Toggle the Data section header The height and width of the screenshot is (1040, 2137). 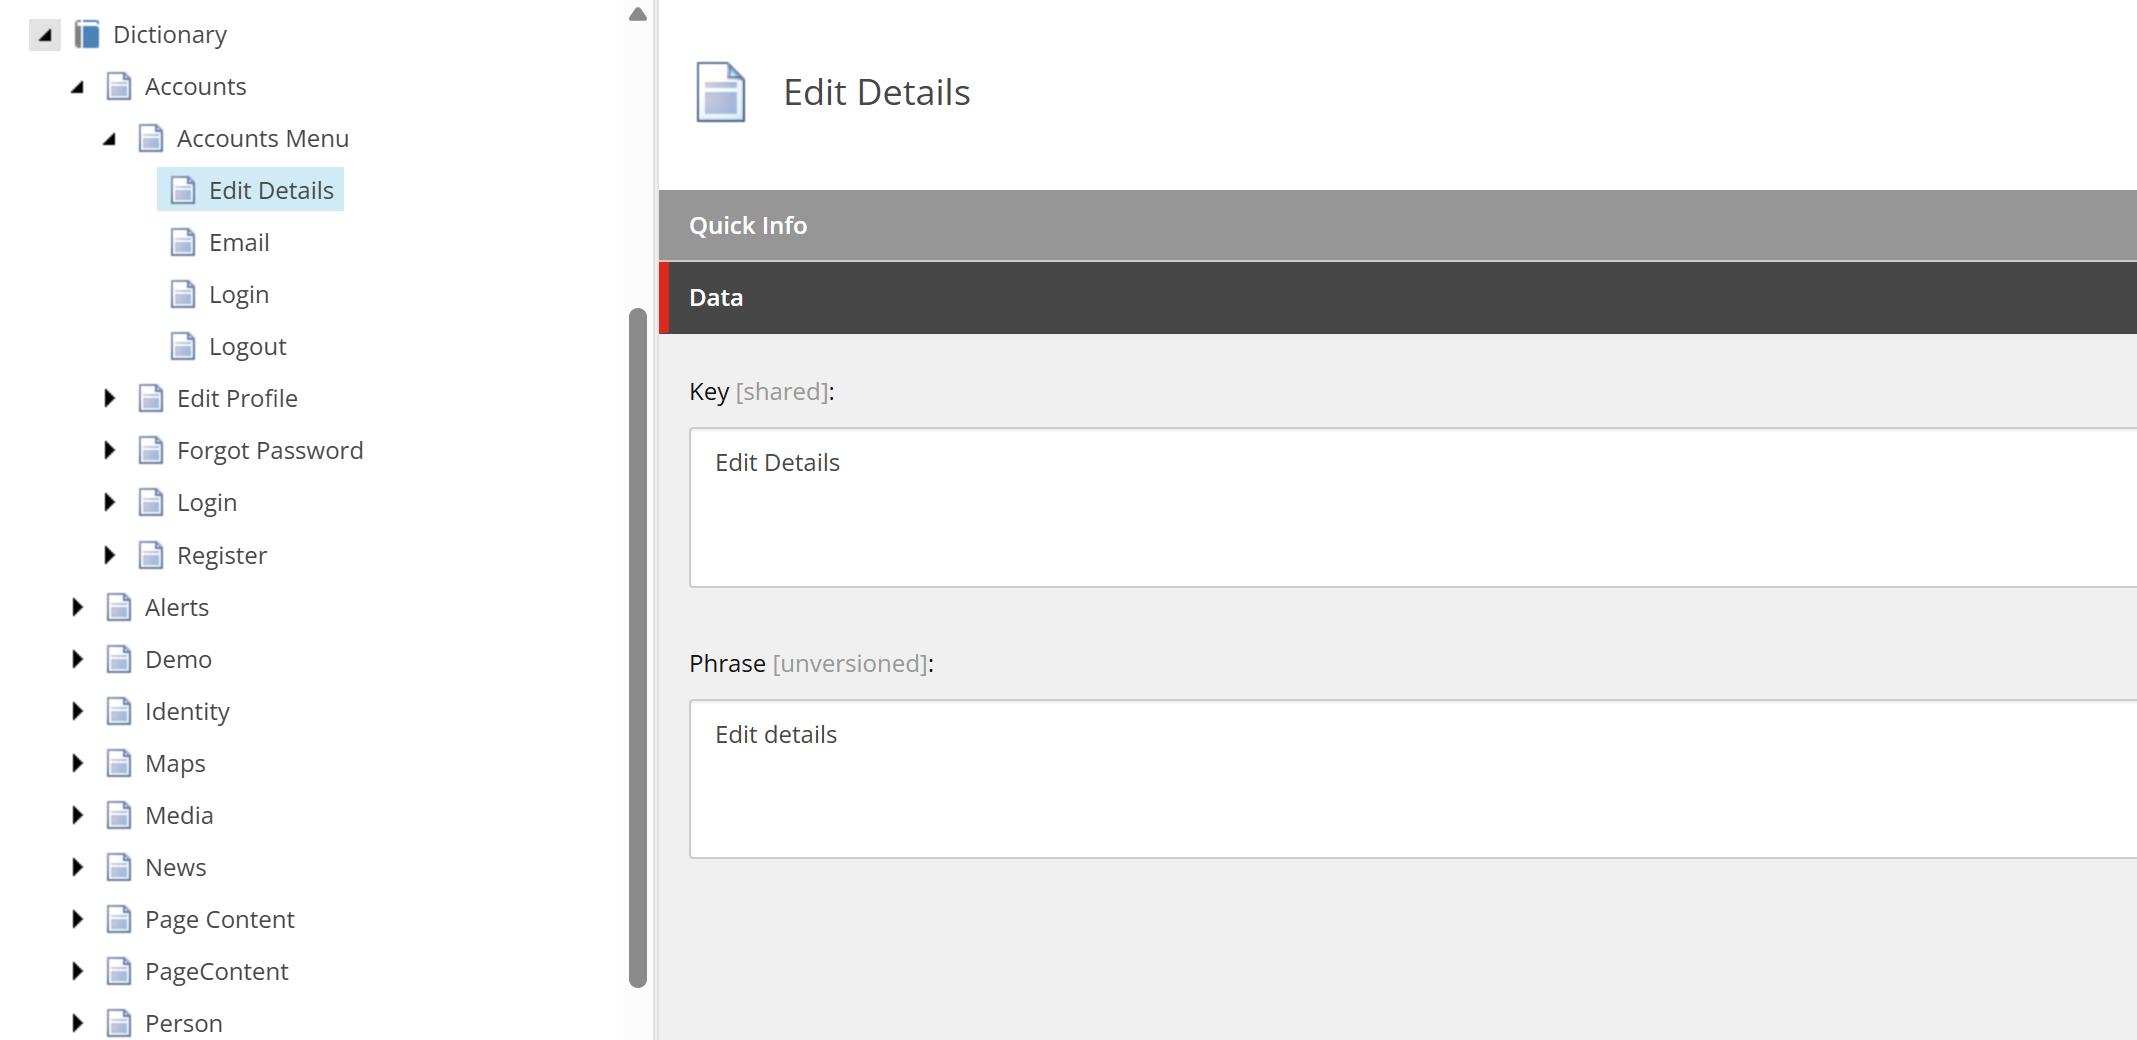pyautogui.click(x=1398, y=298)
